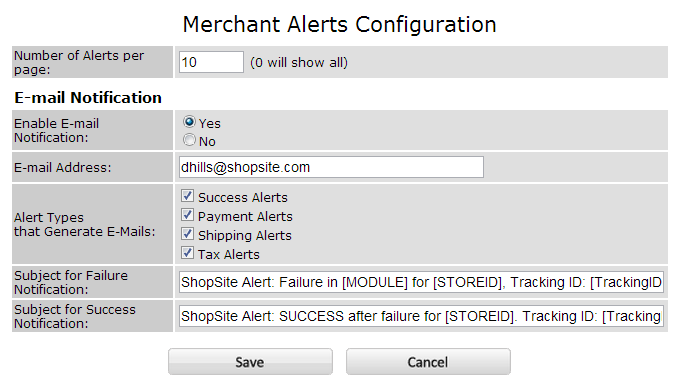The width and height of the screenshot is (681, 382).
Task: Uncheck the Payment Alerts checkbox
Action: click(187, 215)
